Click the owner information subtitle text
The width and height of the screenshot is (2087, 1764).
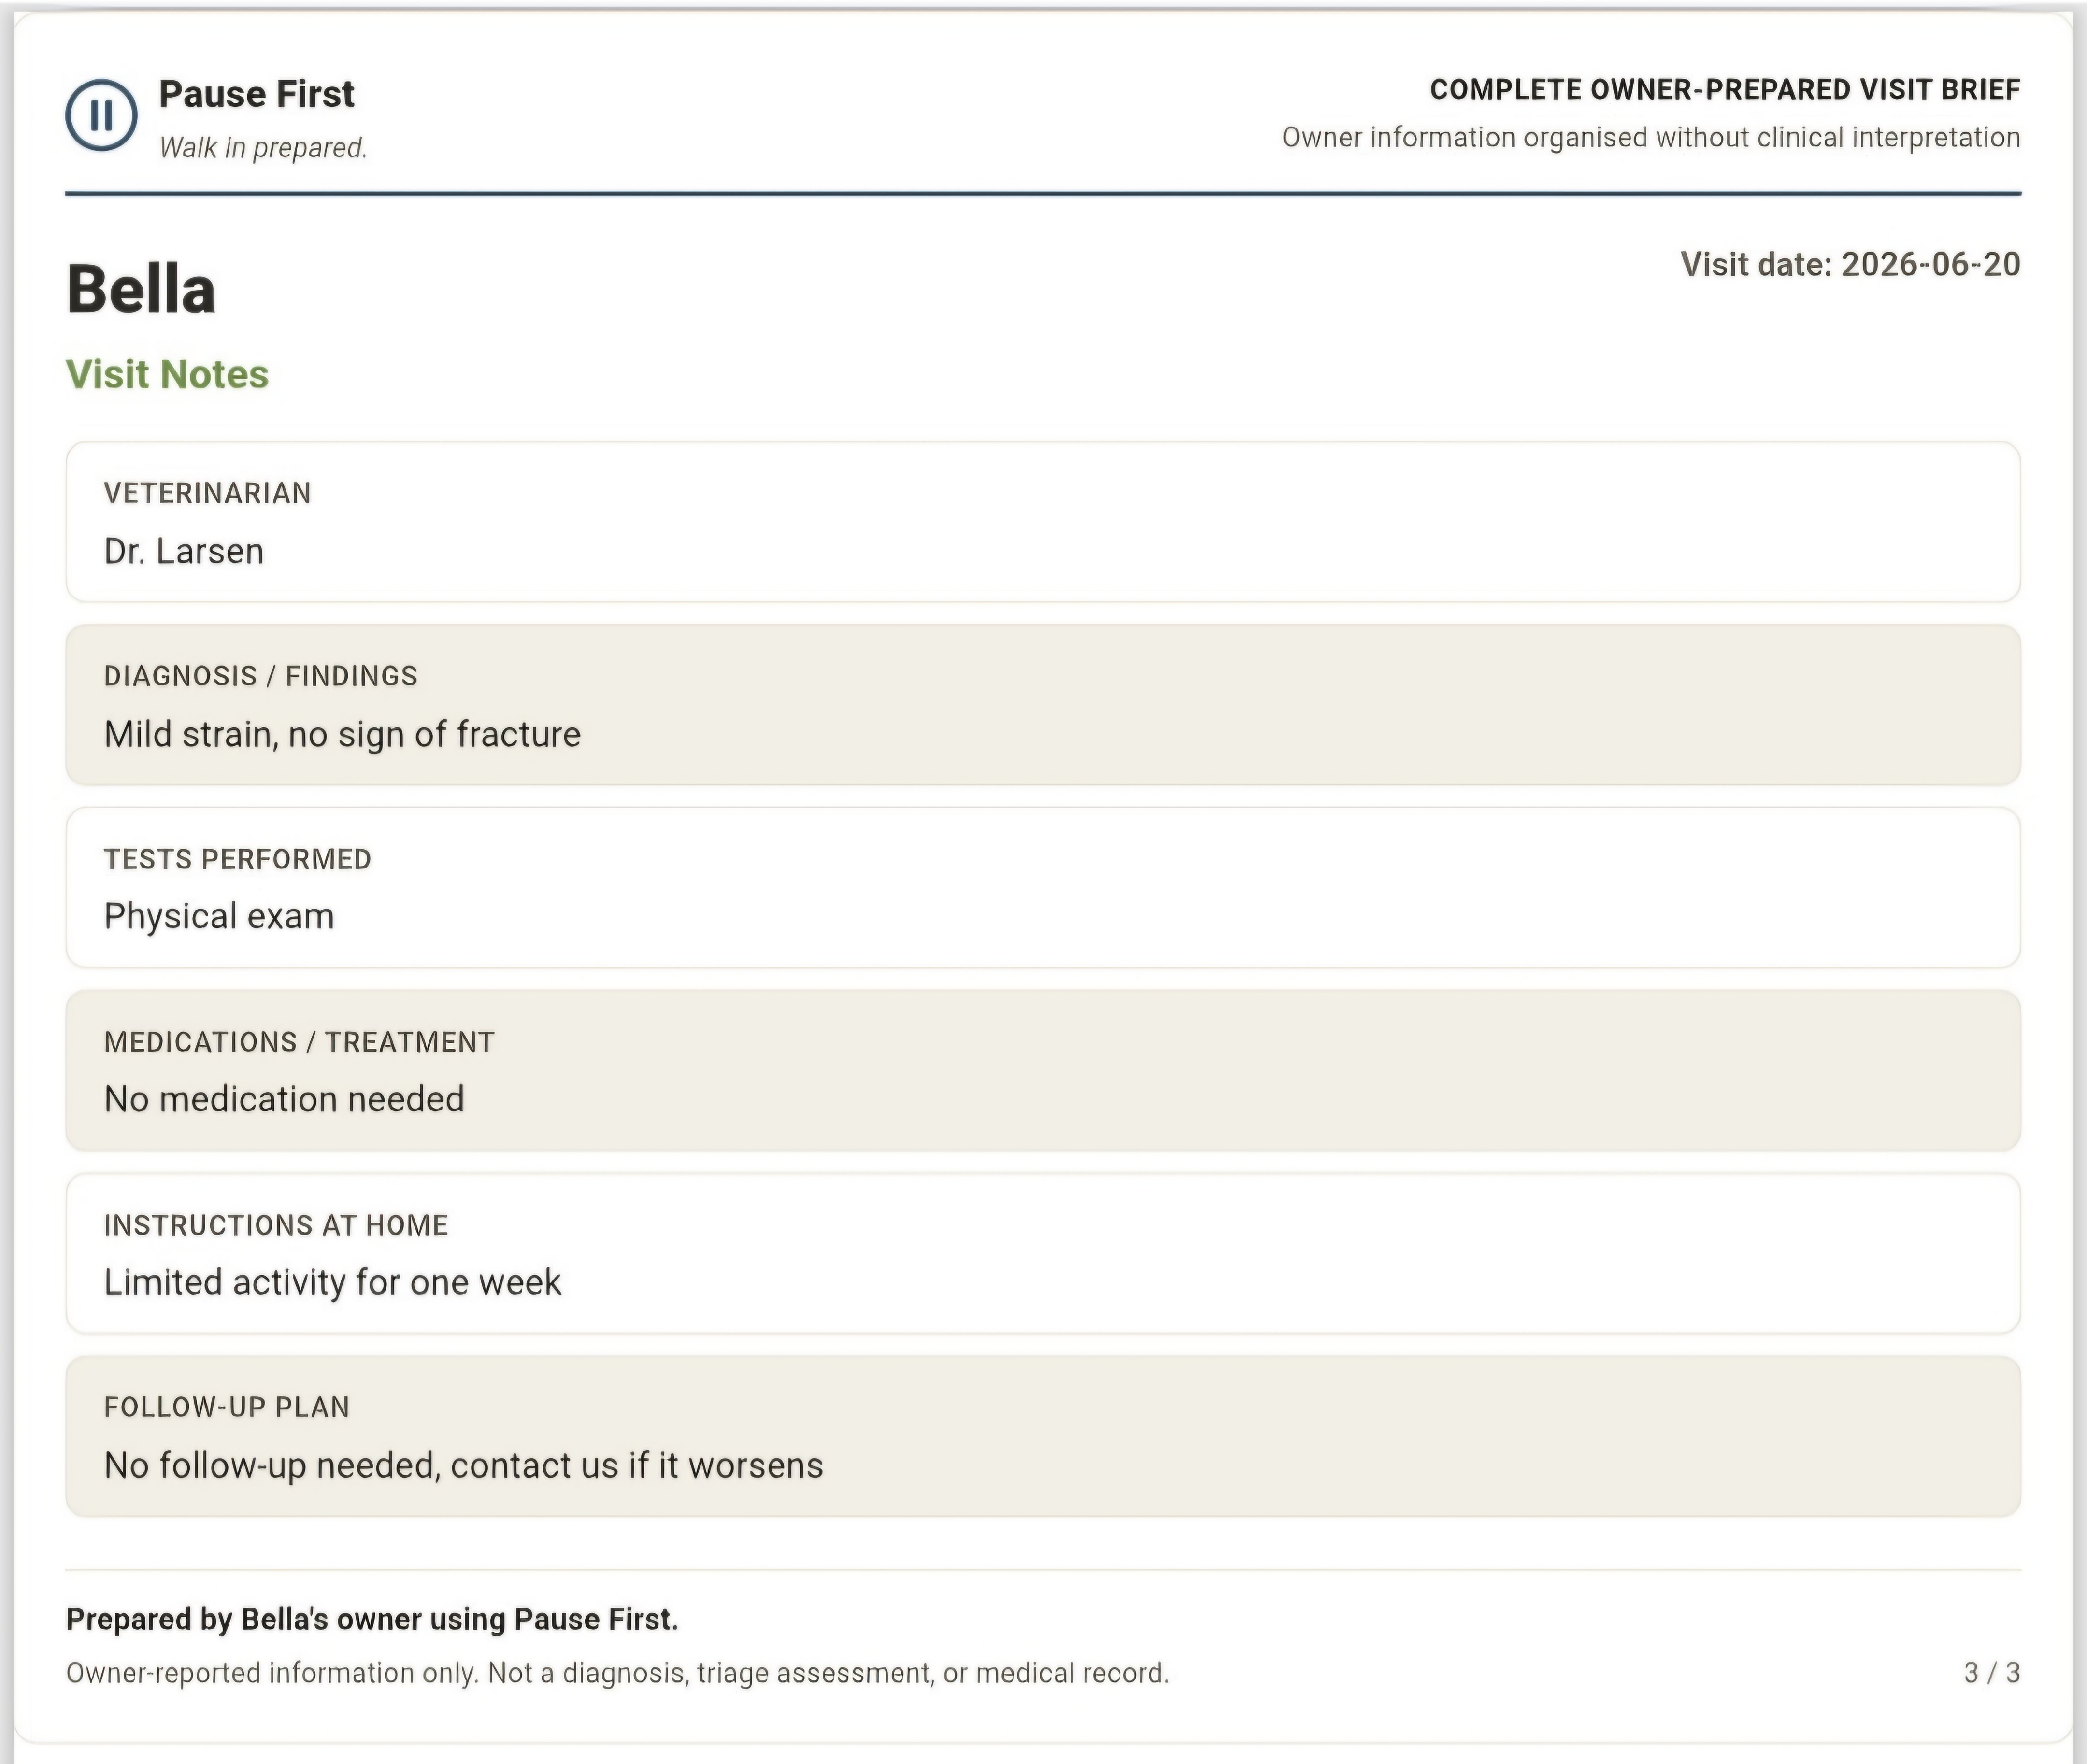click(1651, 137)
